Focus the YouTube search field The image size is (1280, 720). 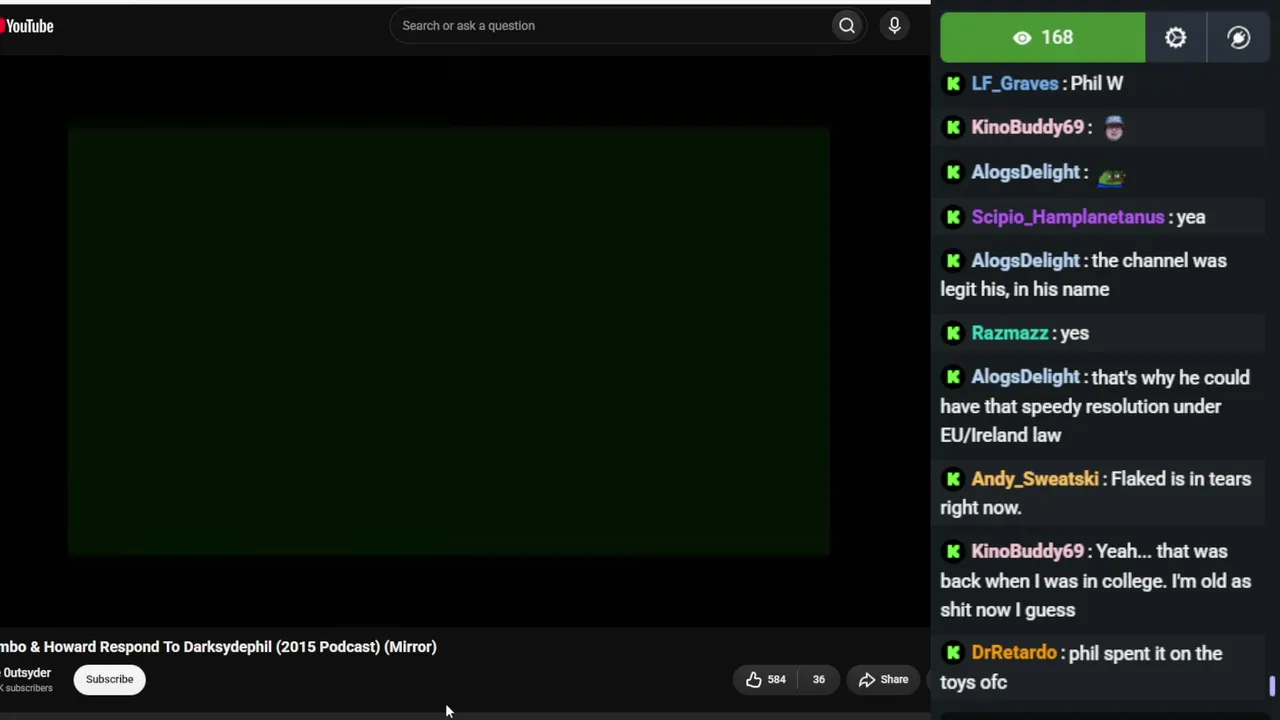tap(610, 26)
